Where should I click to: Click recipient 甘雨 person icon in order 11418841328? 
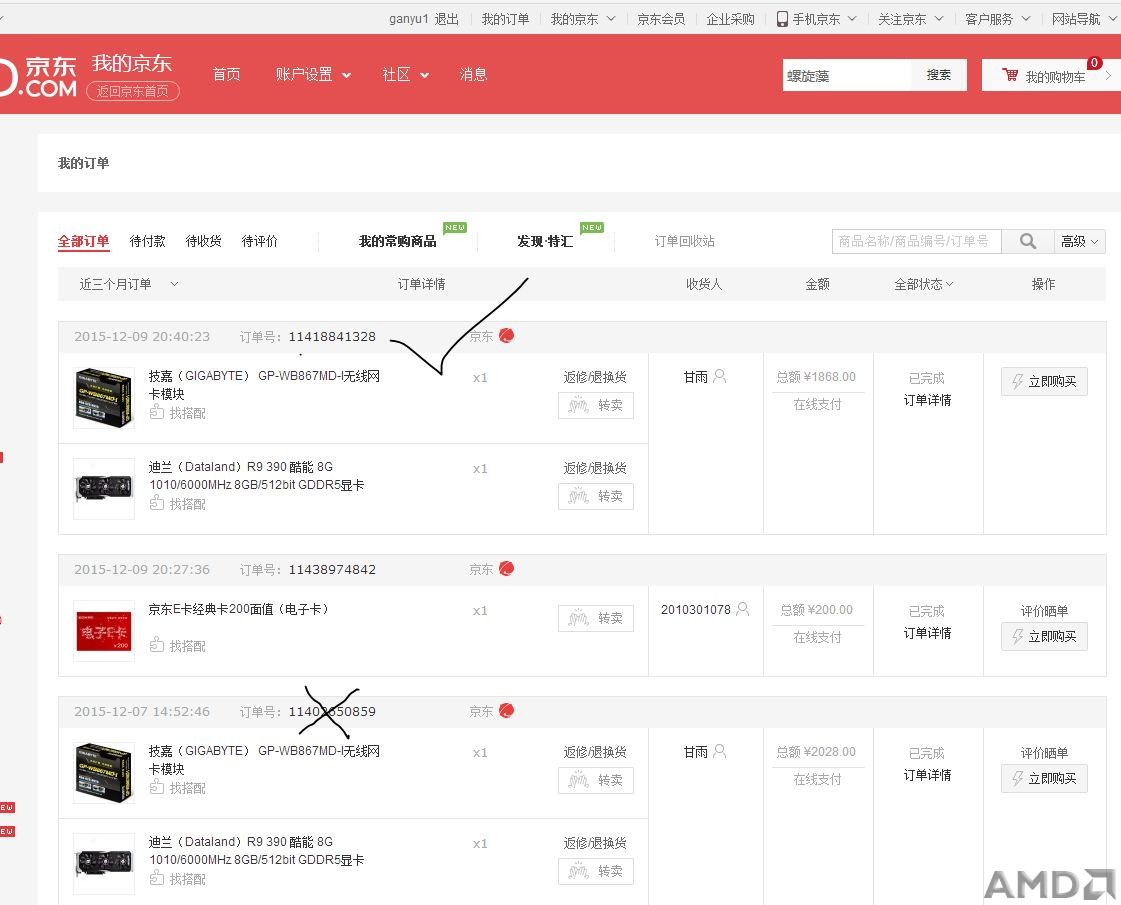pos(720,376)
